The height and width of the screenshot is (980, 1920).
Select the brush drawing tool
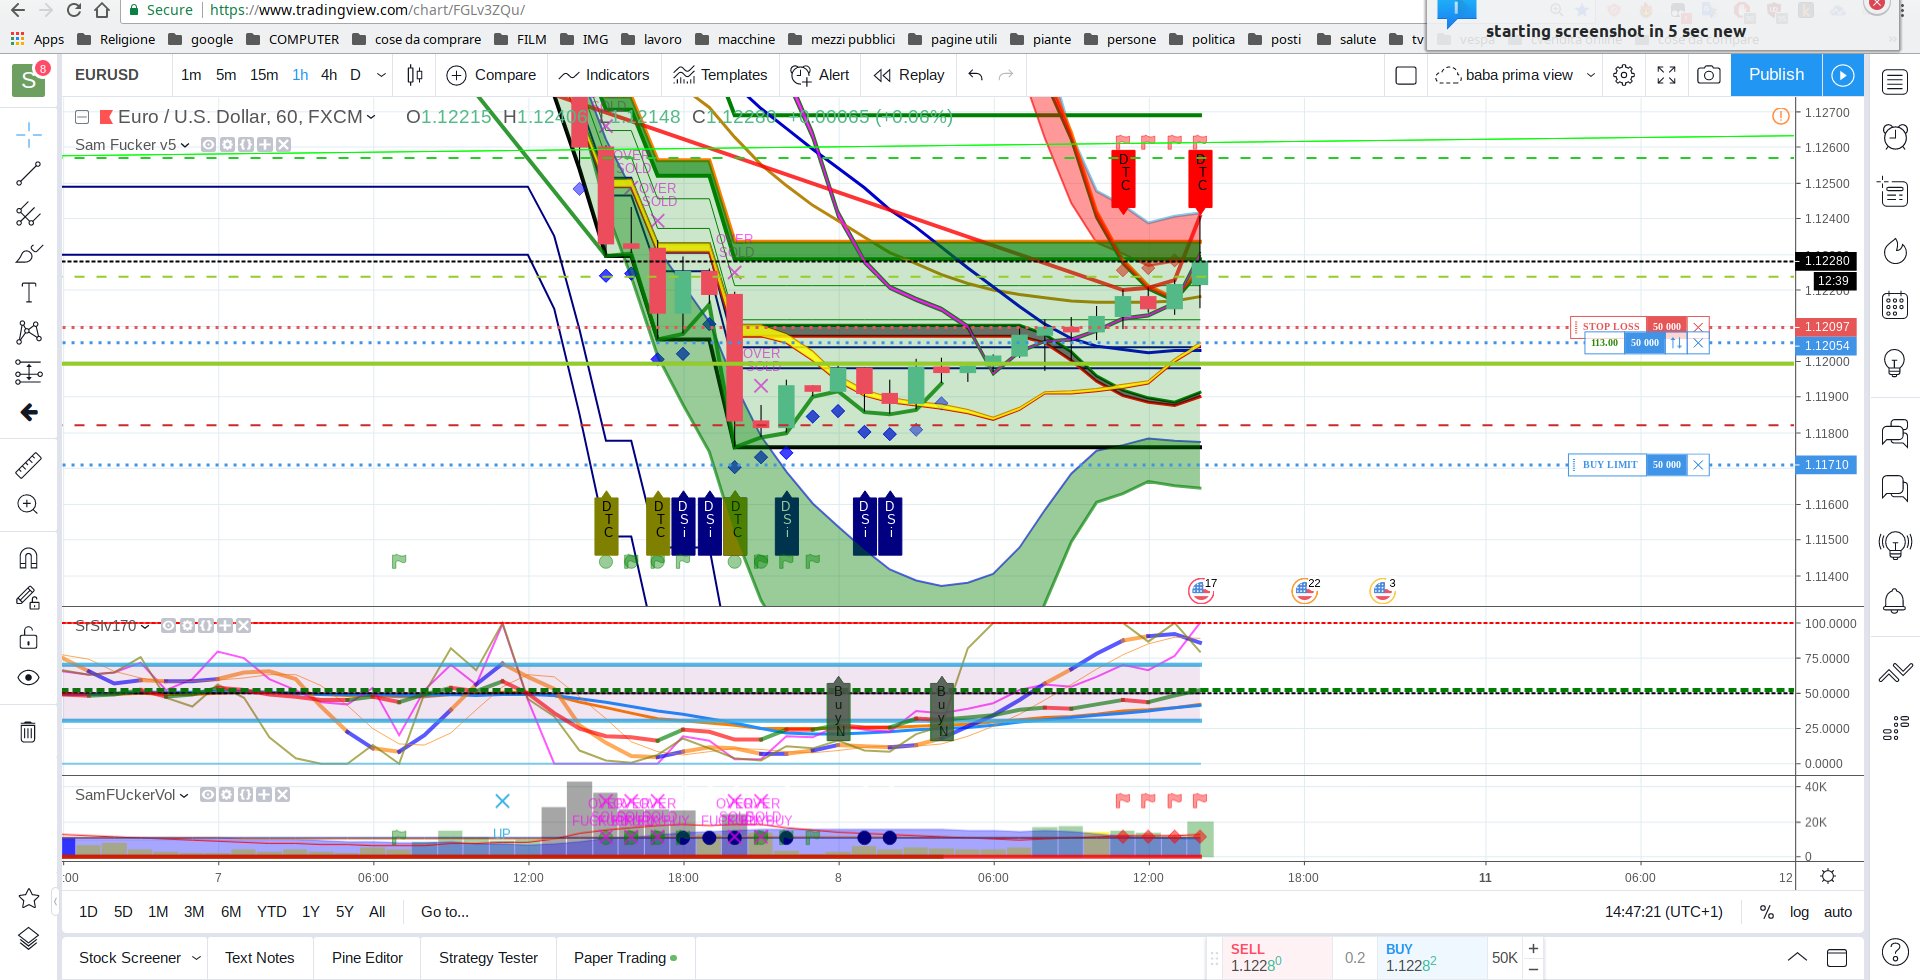click(x=28, y=253)
